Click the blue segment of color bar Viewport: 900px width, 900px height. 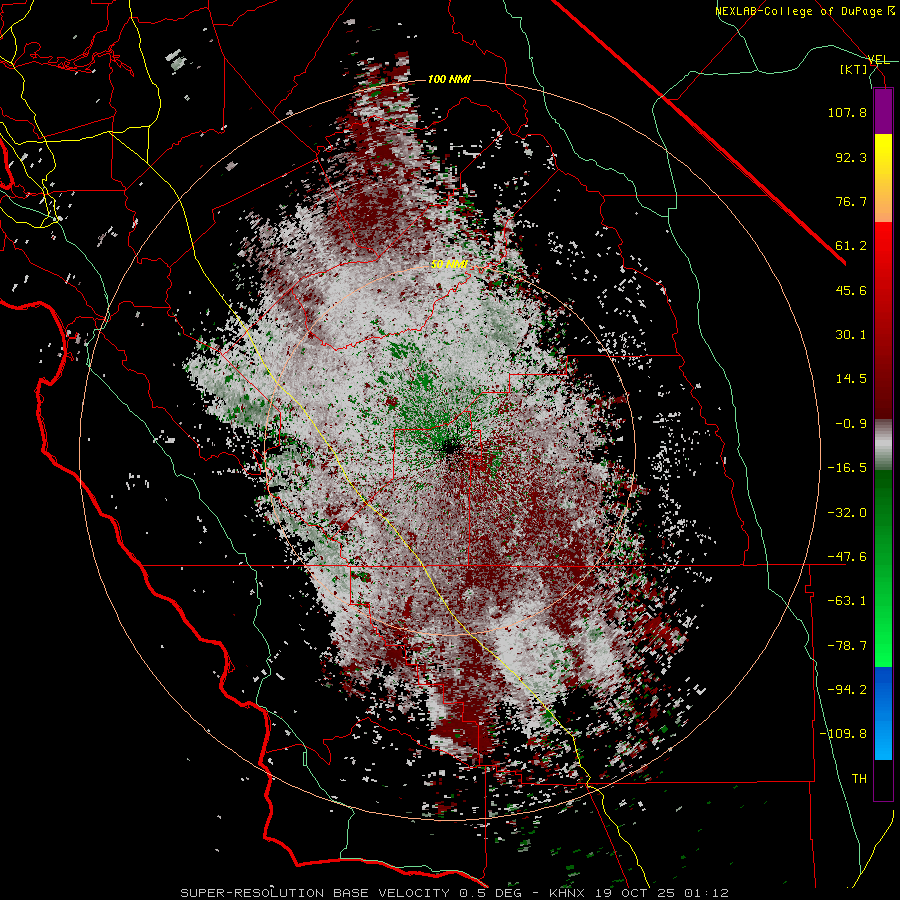[883, 713]
